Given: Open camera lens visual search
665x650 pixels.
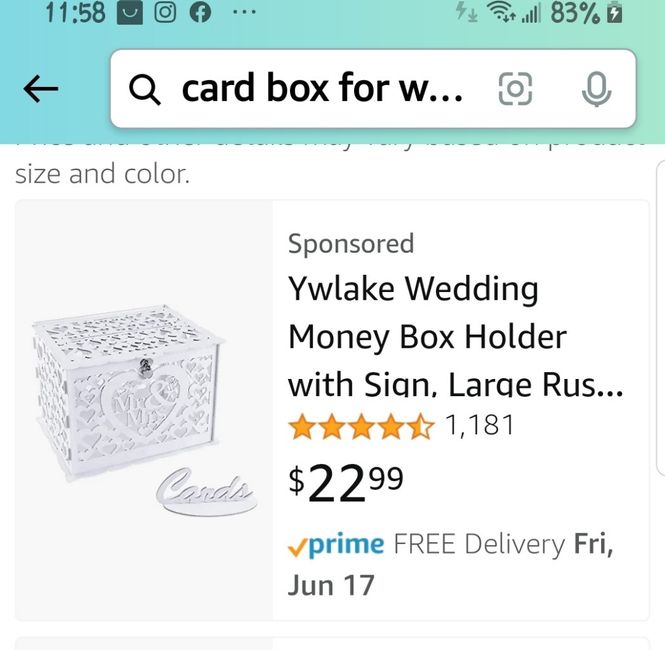Looking at the screenshot, I should [x=515, y=90].
